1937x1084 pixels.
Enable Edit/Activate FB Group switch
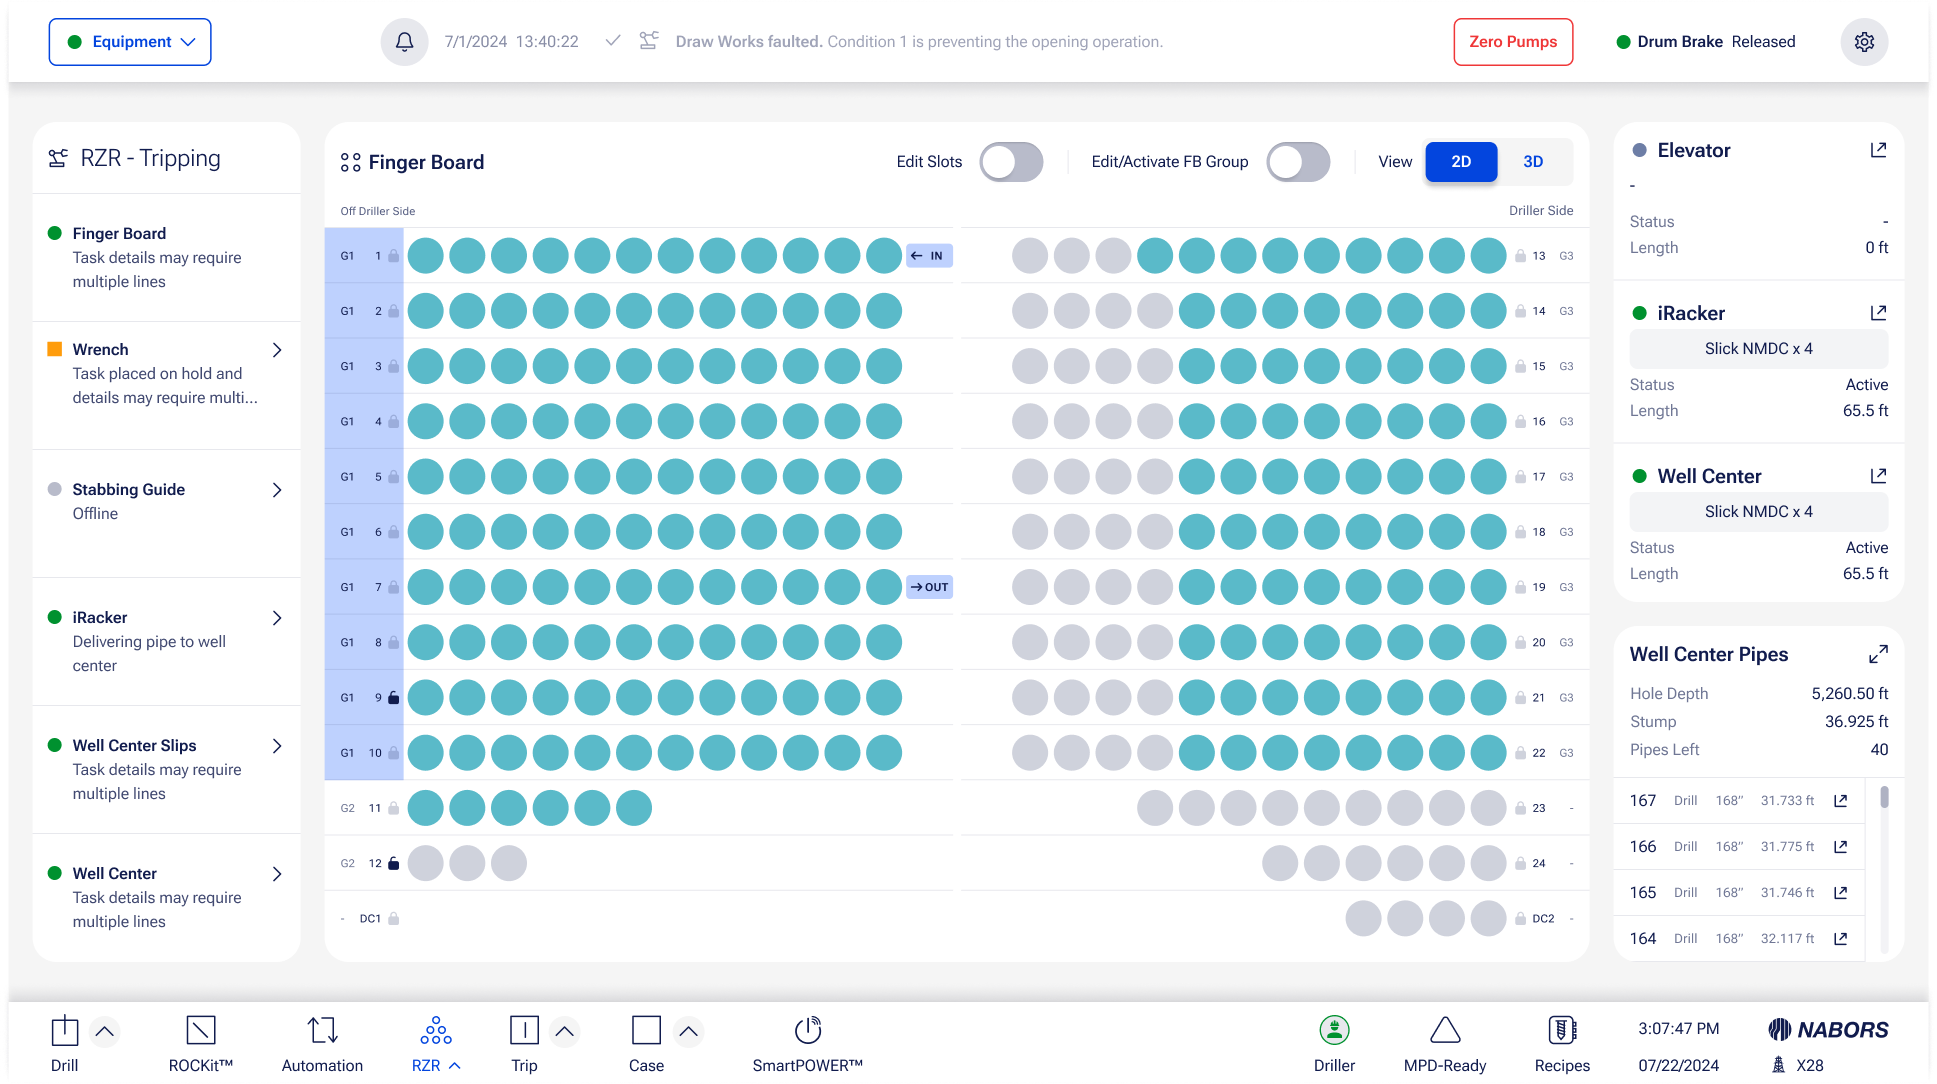pos(1298,162)
